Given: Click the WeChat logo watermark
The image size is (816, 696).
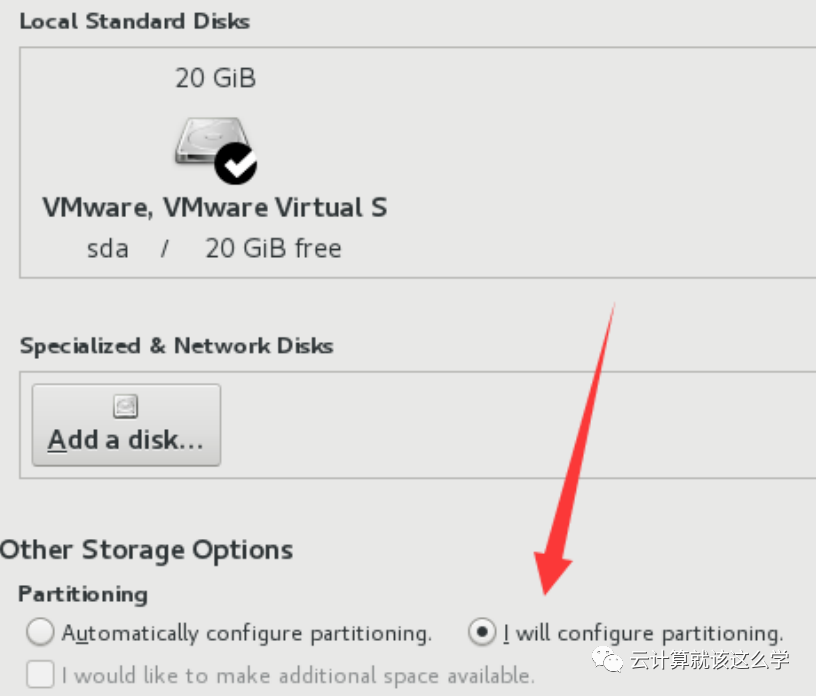Looking at the screenshot, I should click(607, 660).
